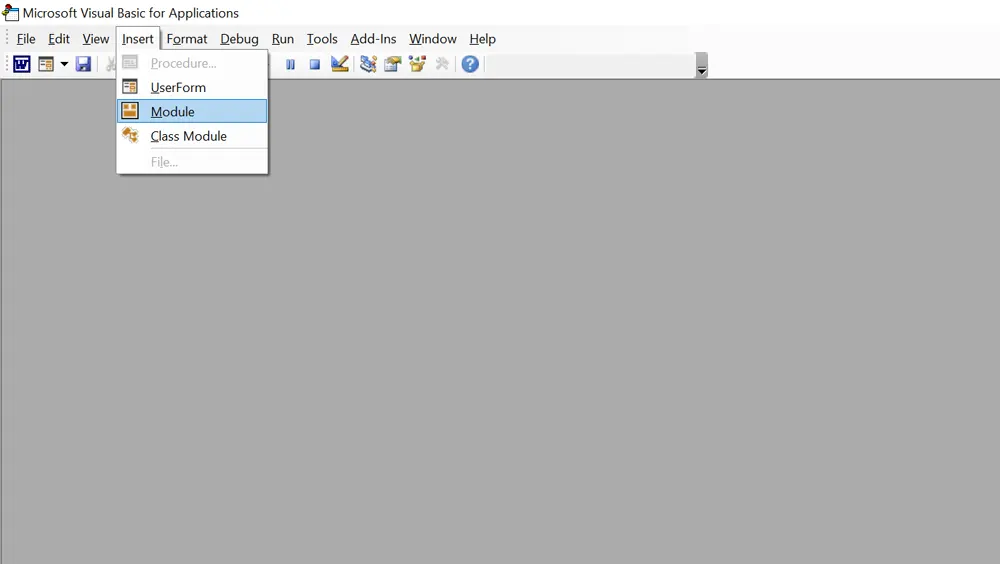Open Project Explorer from the toolbar

[368, 64]
